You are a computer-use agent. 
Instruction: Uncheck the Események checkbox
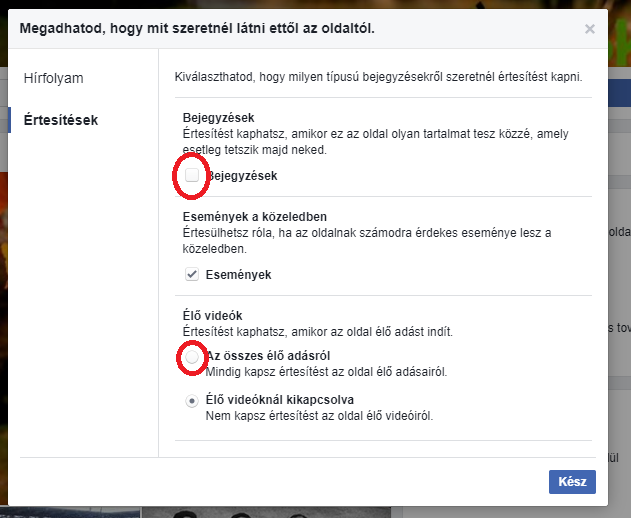point(192,274)
